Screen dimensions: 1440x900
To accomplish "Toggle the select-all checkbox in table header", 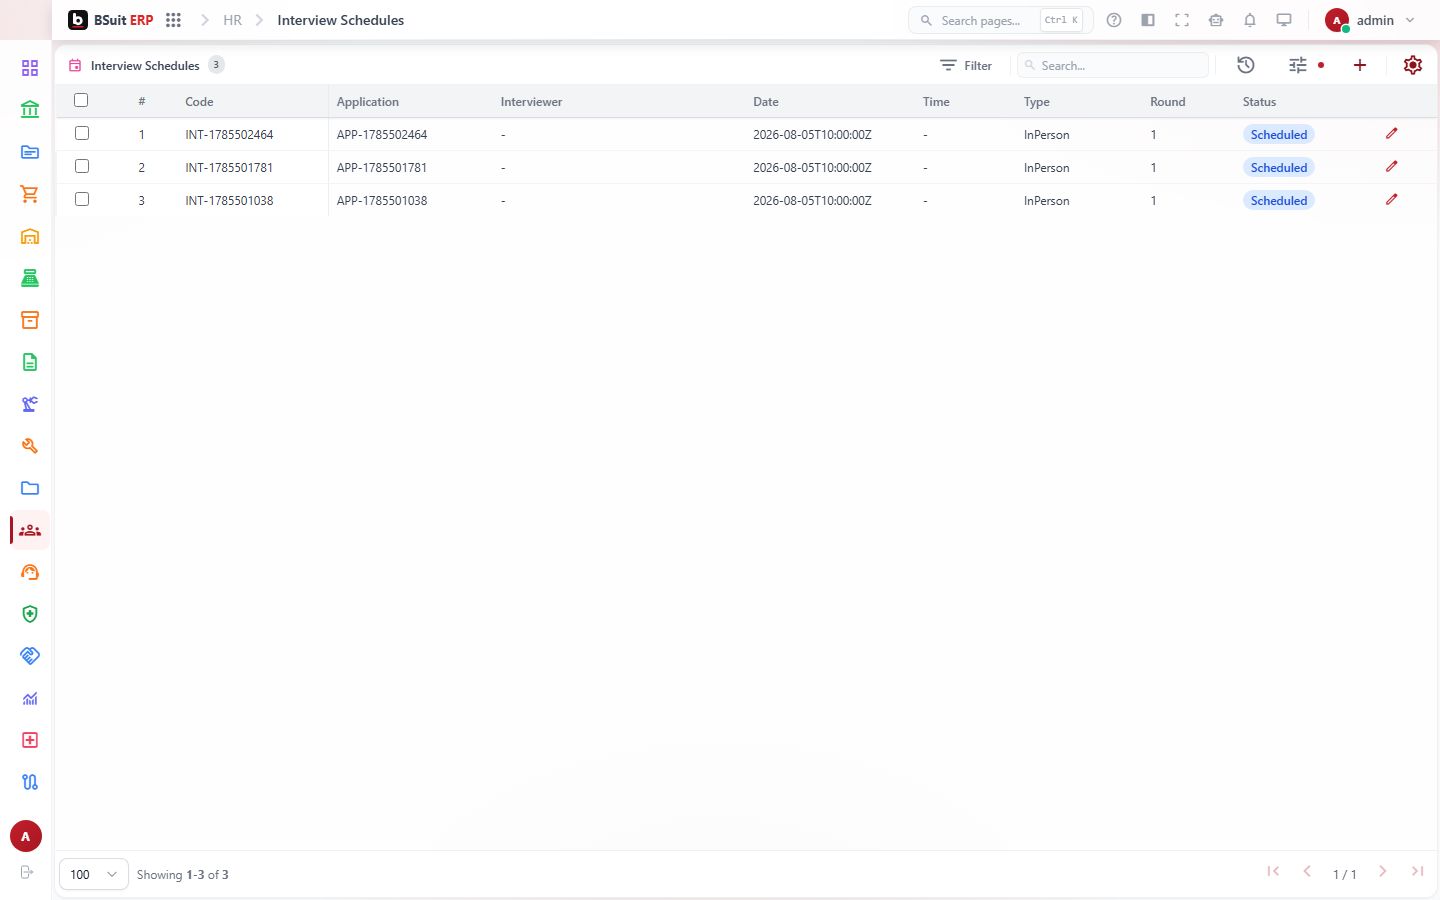I will [x=81, y=100].
